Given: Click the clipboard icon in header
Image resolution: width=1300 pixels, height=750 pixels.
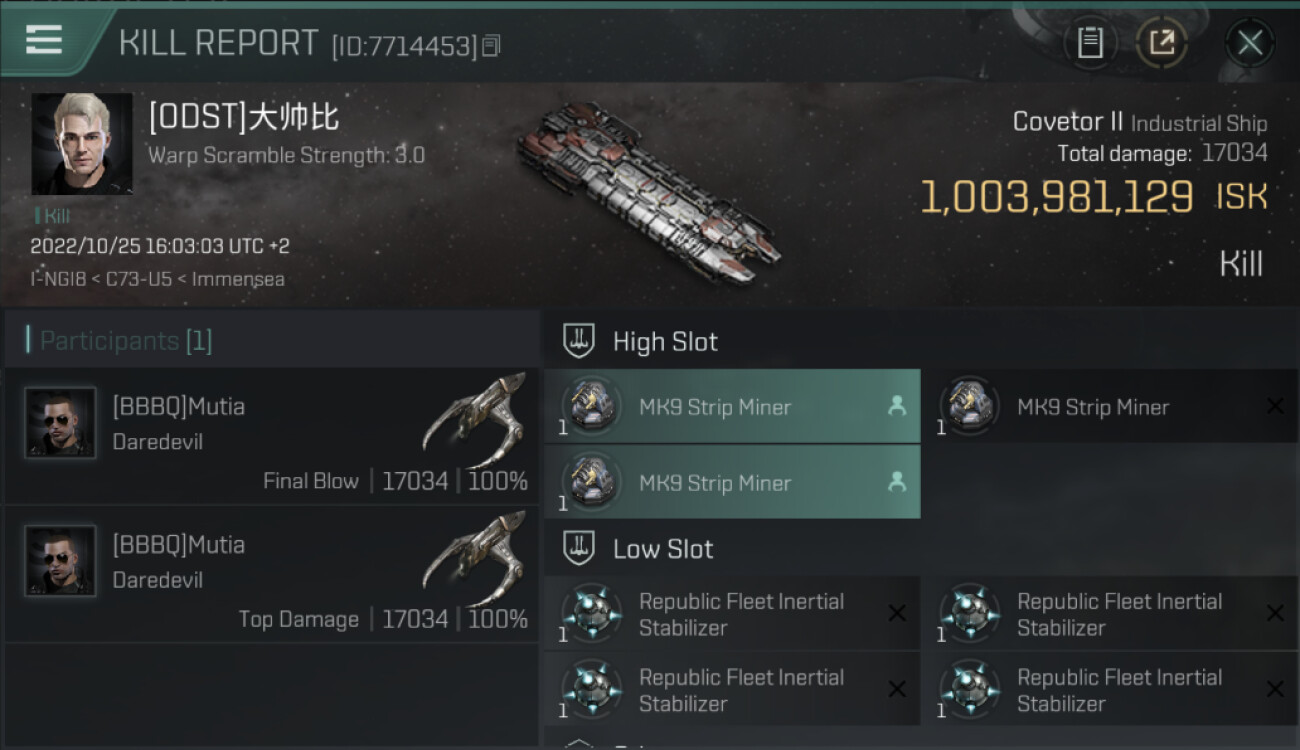Looking at the screenshot, I should [x=1089, y=43].
